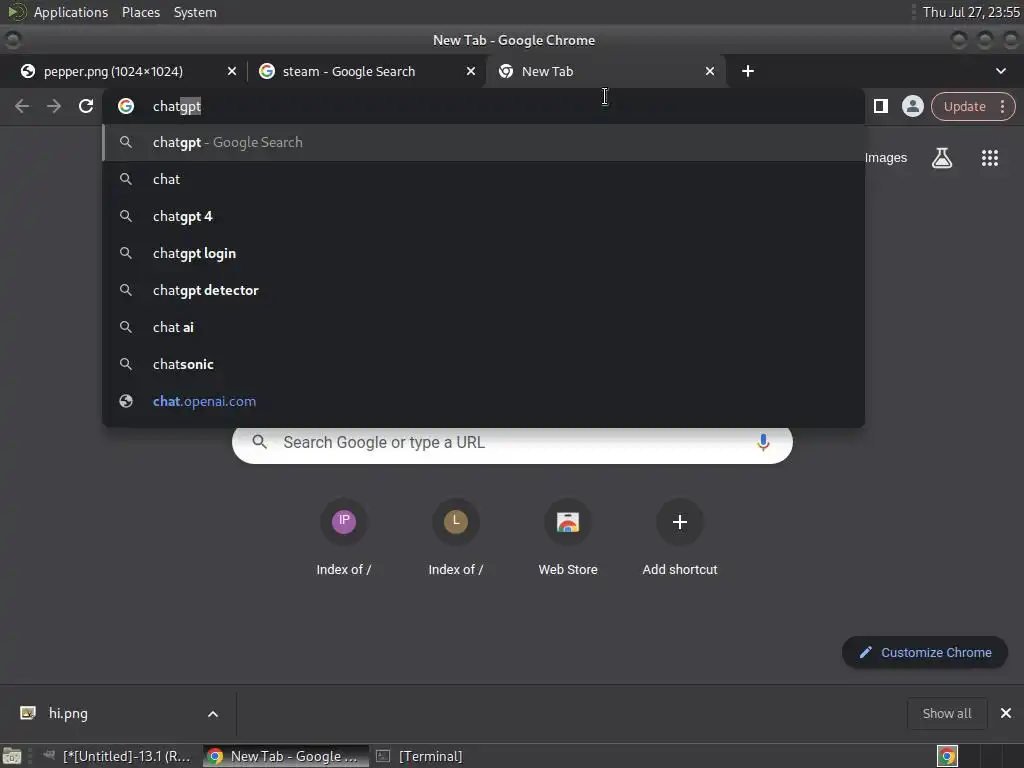
Task: Switch to the steam - Google Search tab
Action: pos(366,71)
